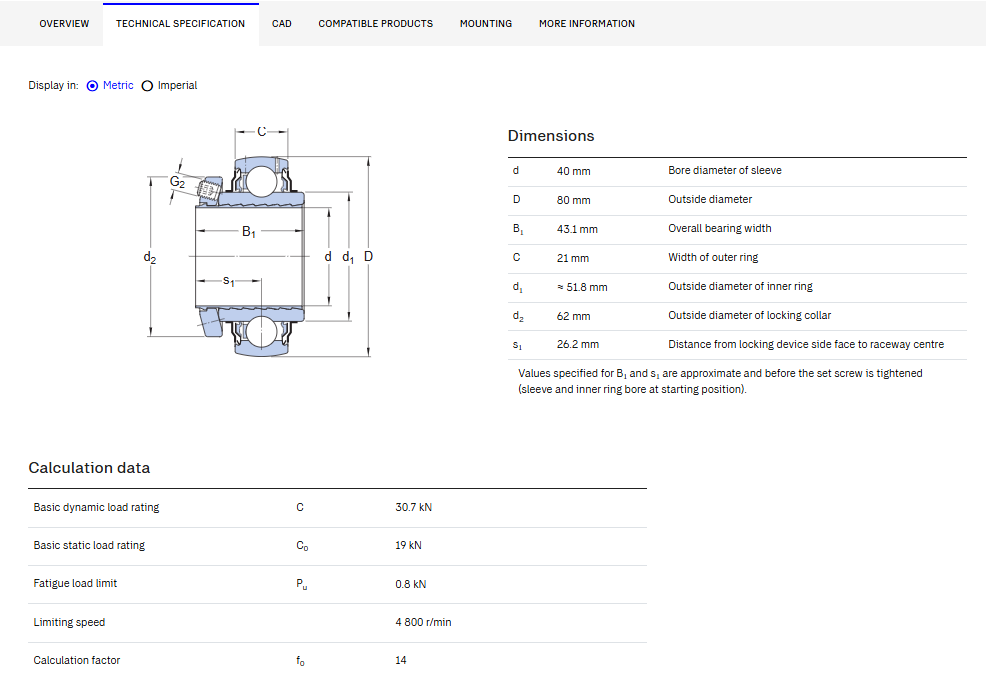Click 'Calculation factor' label
Screen dimensions: 986x683
(x=77, y=660)
